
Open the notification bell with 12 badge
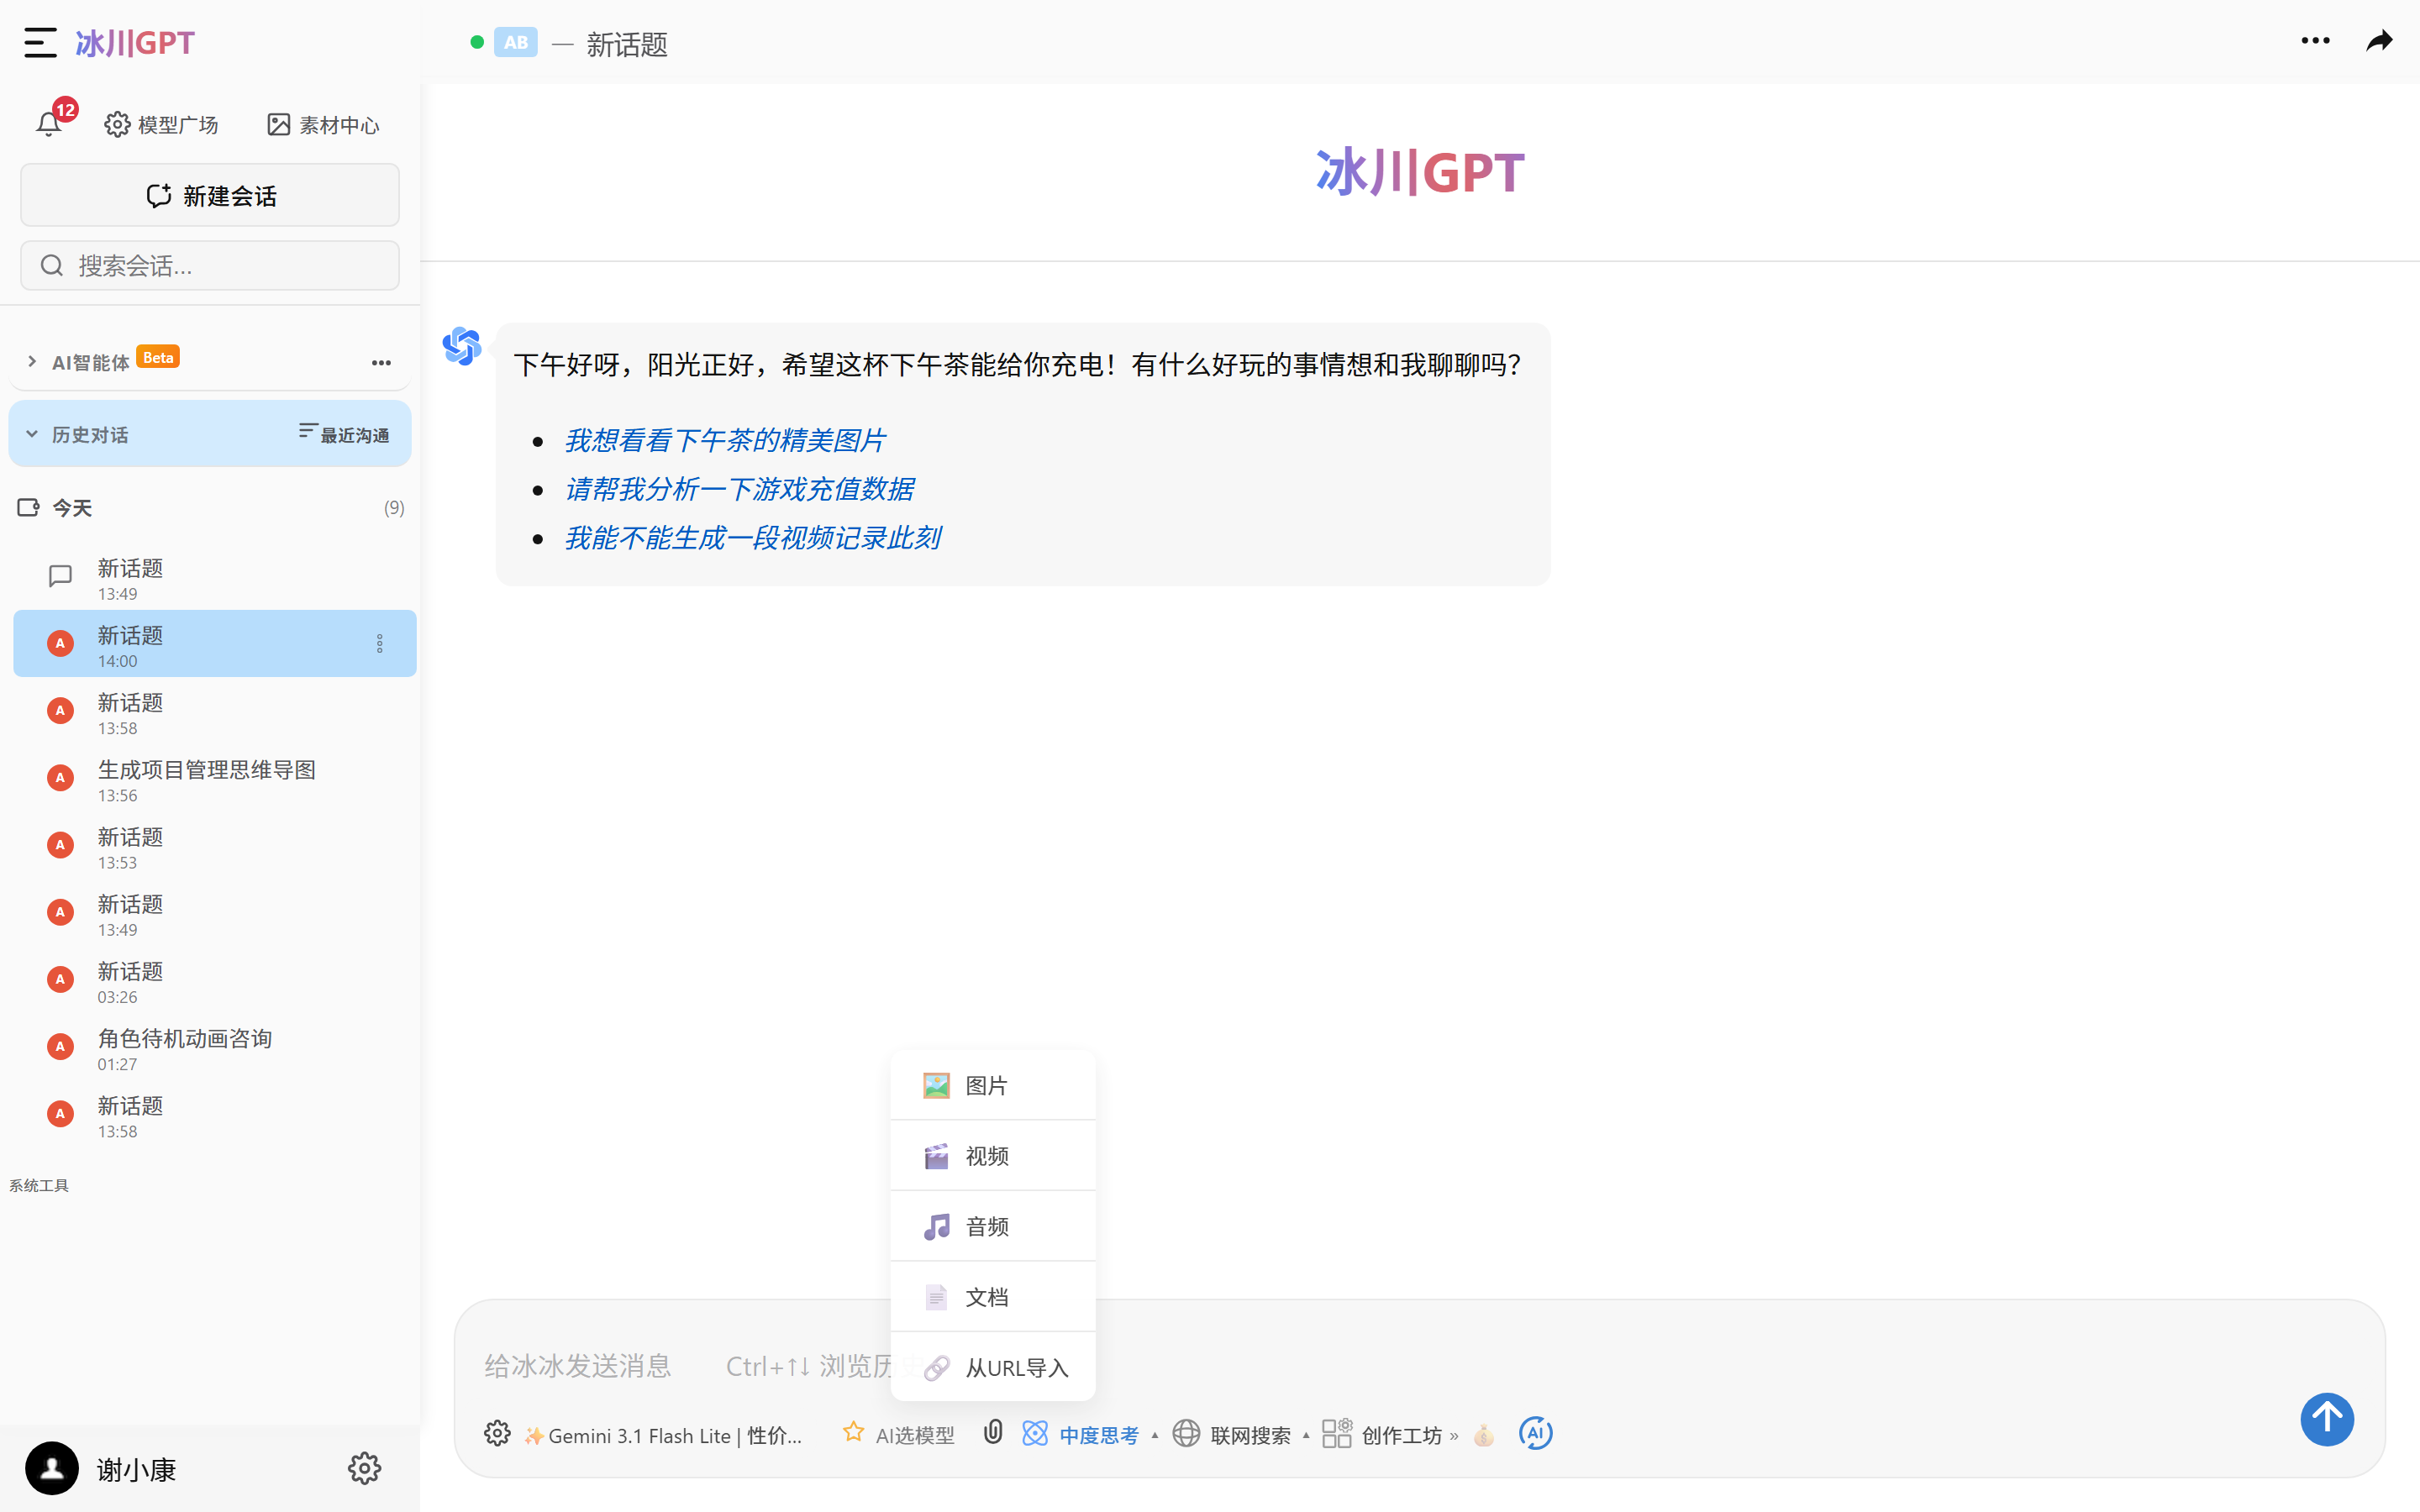[49, 124]
